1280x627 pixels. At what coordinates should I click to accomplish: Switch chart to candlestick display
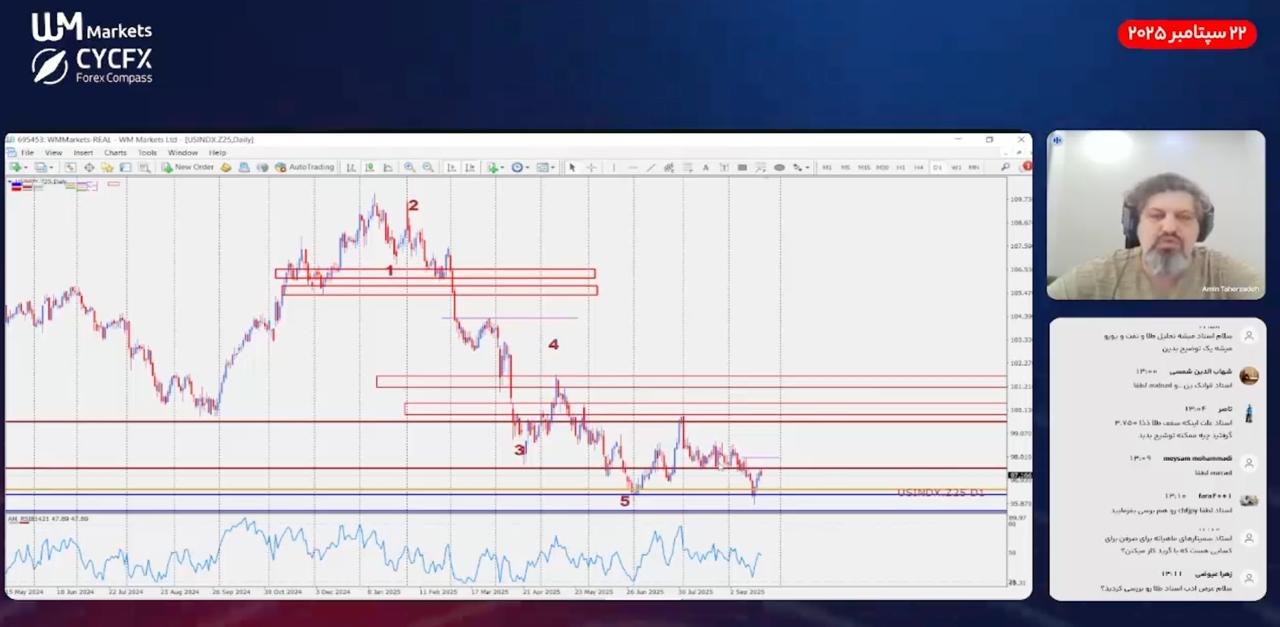370,168
